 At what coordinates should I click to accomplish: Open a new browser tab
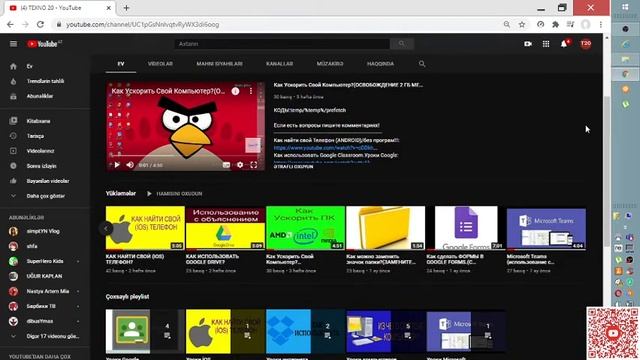126,8
